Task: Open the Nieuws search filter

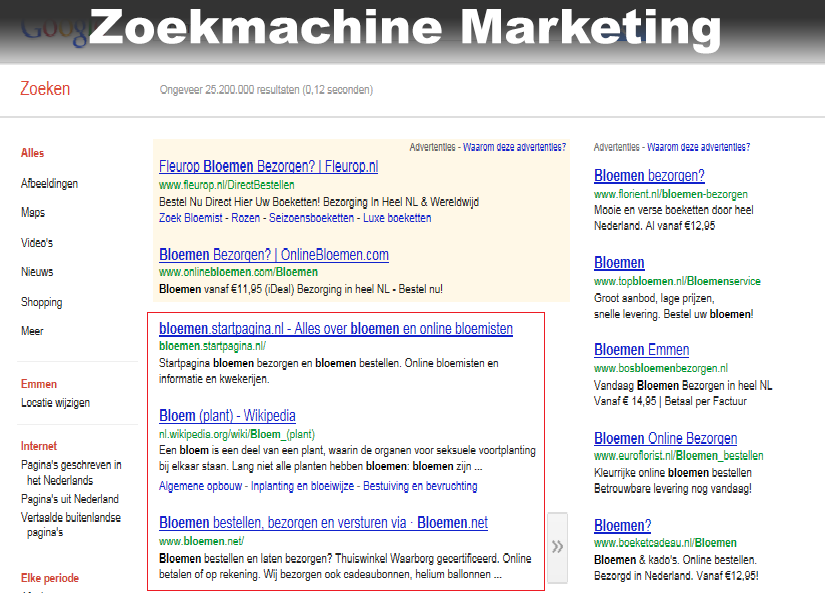Action: tap(37, 272)
